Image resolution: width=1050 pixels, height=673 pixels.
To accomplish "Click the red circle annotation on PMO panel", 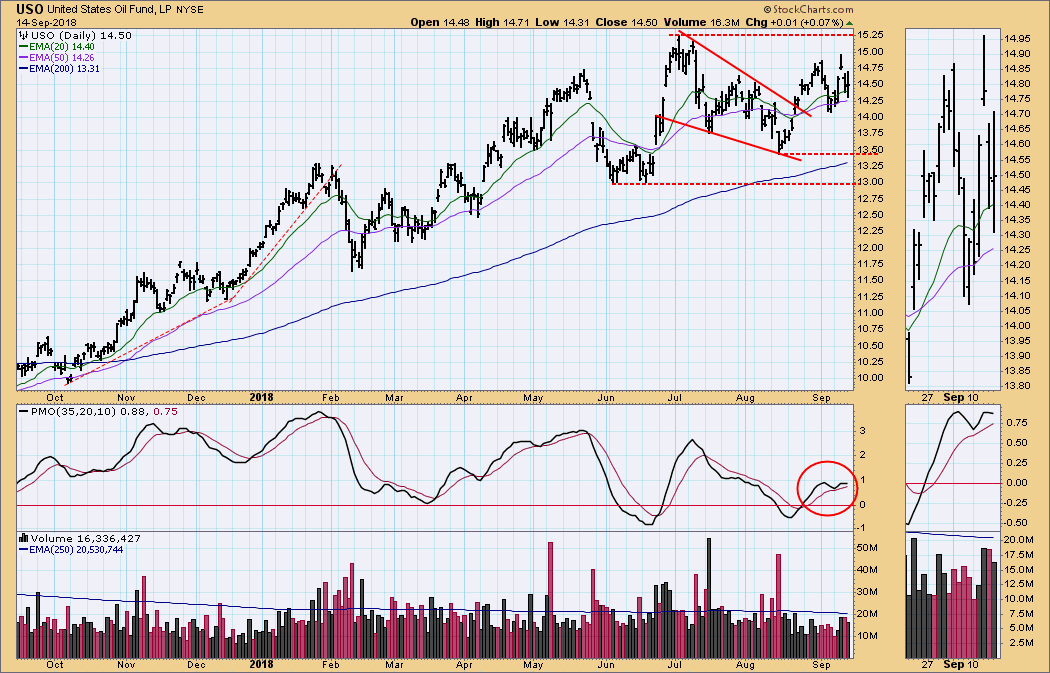I will pos(829,488).
